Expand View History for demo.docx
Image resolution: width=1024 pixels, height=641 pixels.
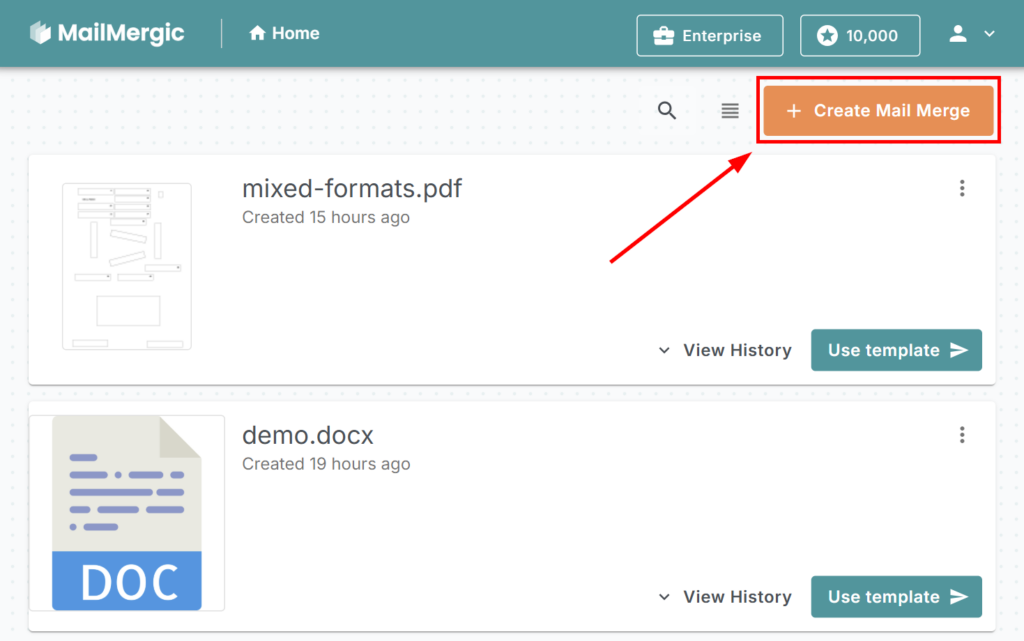(725, 597)
